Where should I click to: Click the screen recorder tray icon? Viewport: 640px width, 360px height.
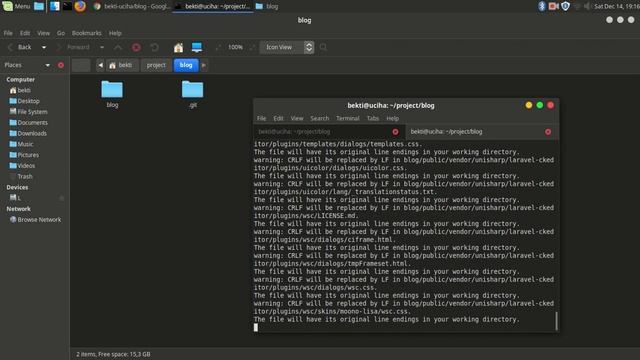(553, 6)
